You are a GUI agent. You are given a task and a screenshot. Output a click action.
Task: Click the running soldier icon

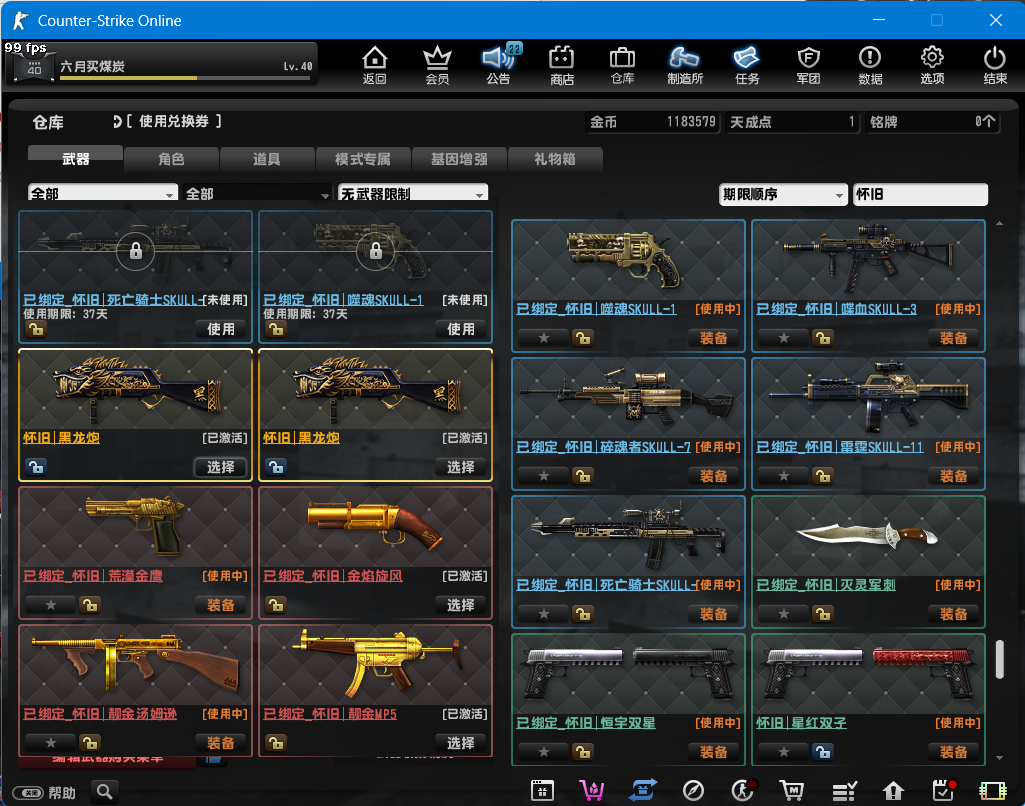[743, 791]
